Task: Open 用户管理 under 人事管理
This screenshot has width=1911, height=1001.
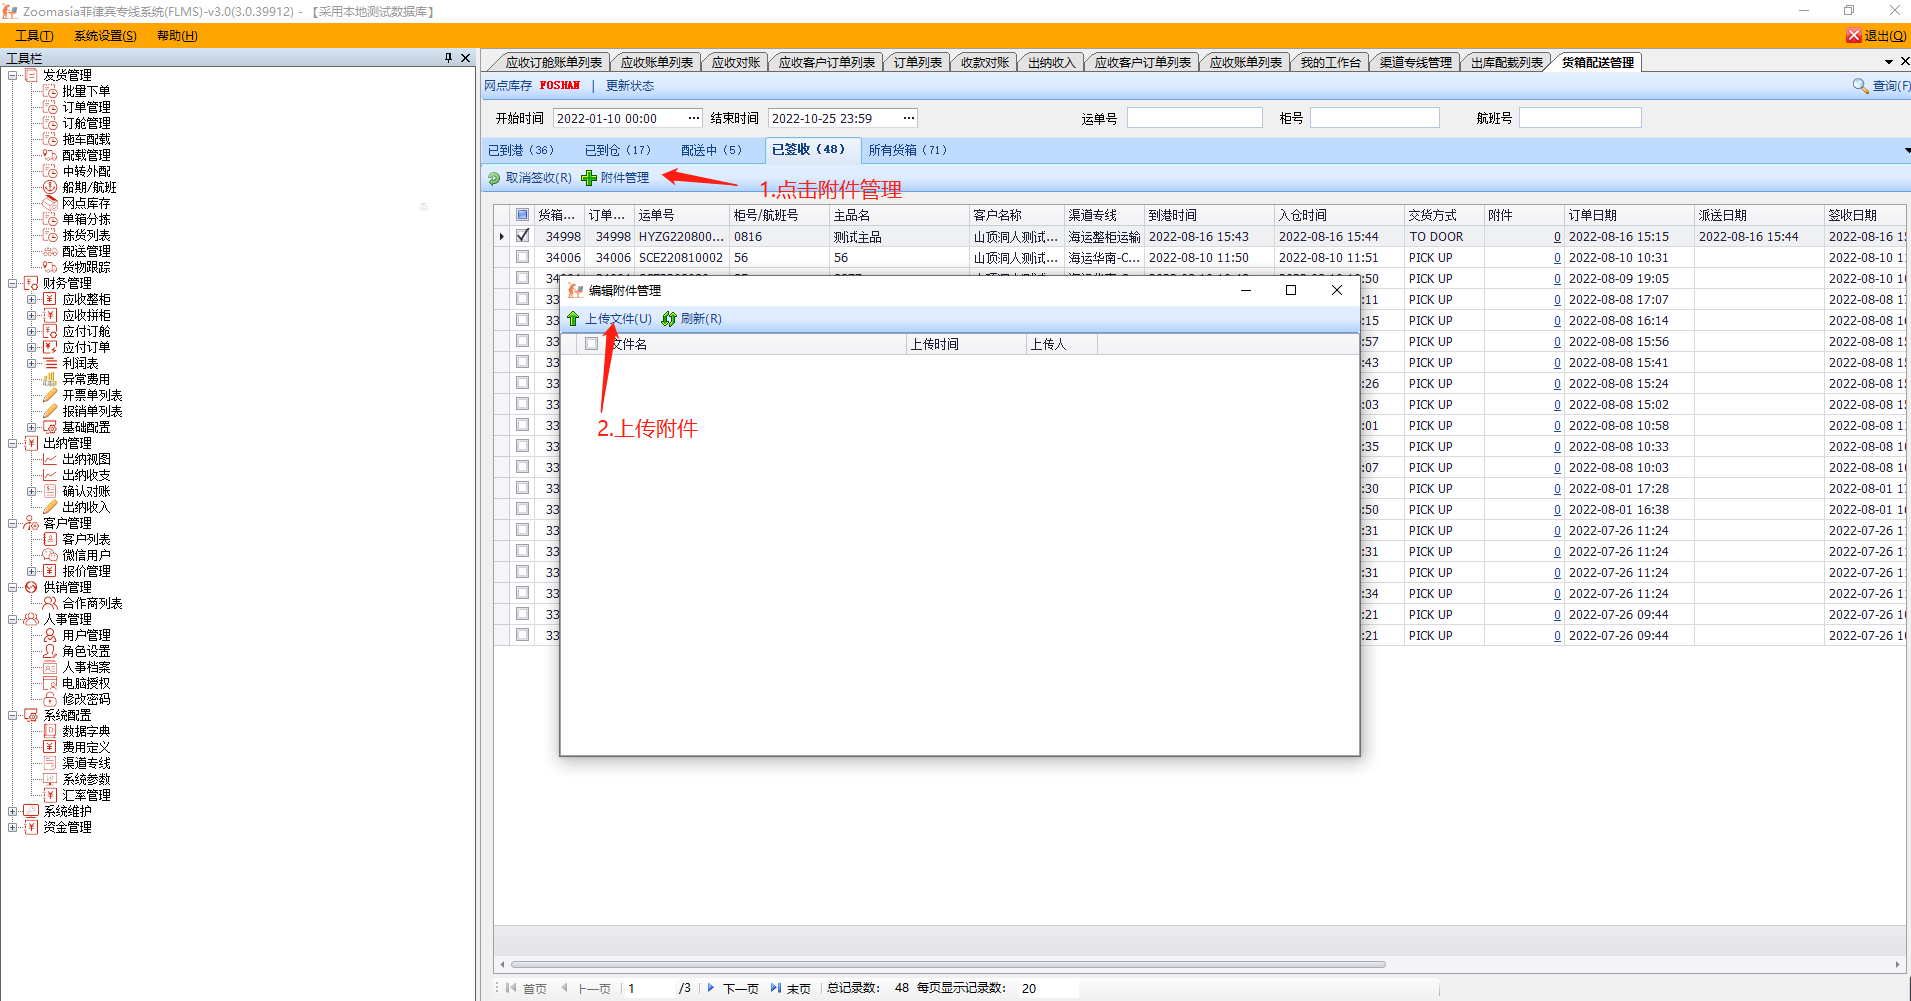Action: (86, 635)
